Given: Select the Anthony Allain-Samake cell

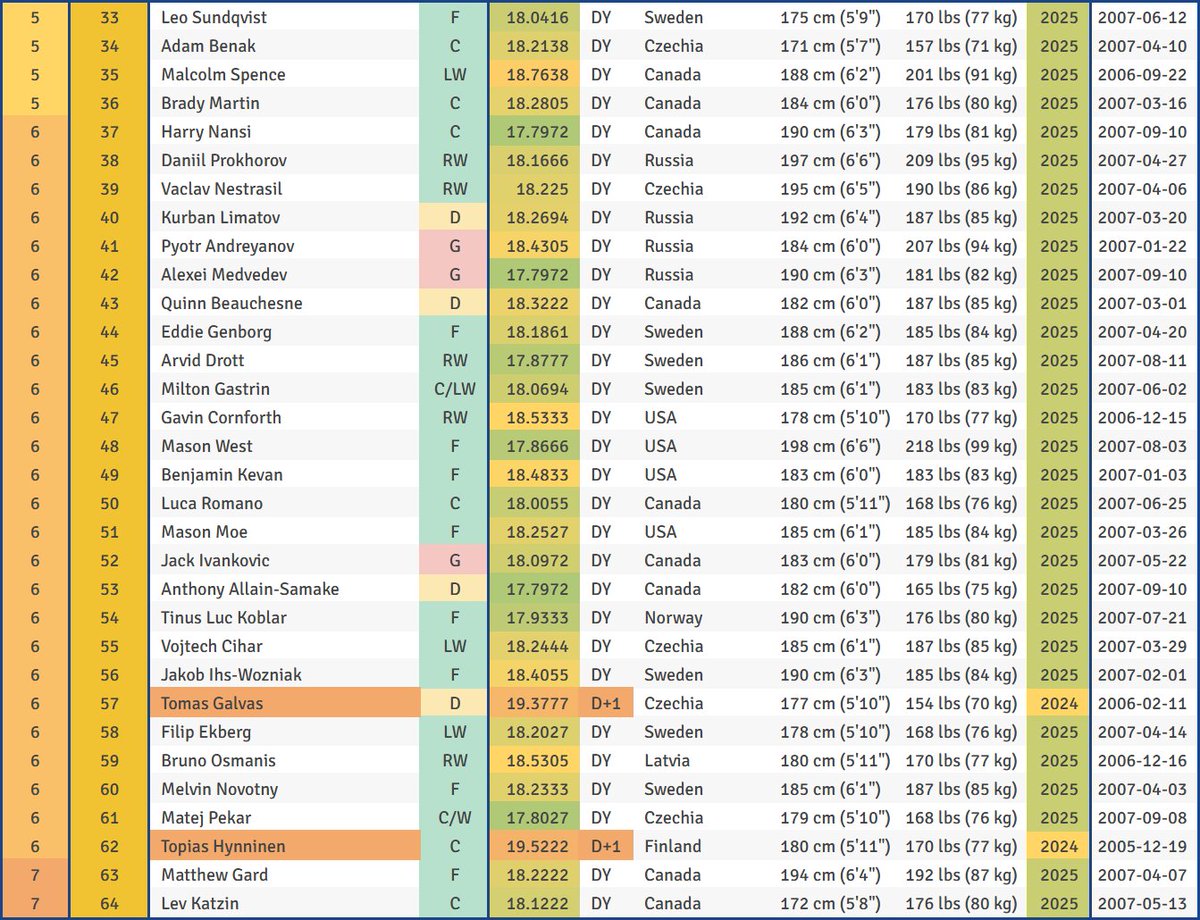Looking at the screenshot, I should click(x=284, y=589).
